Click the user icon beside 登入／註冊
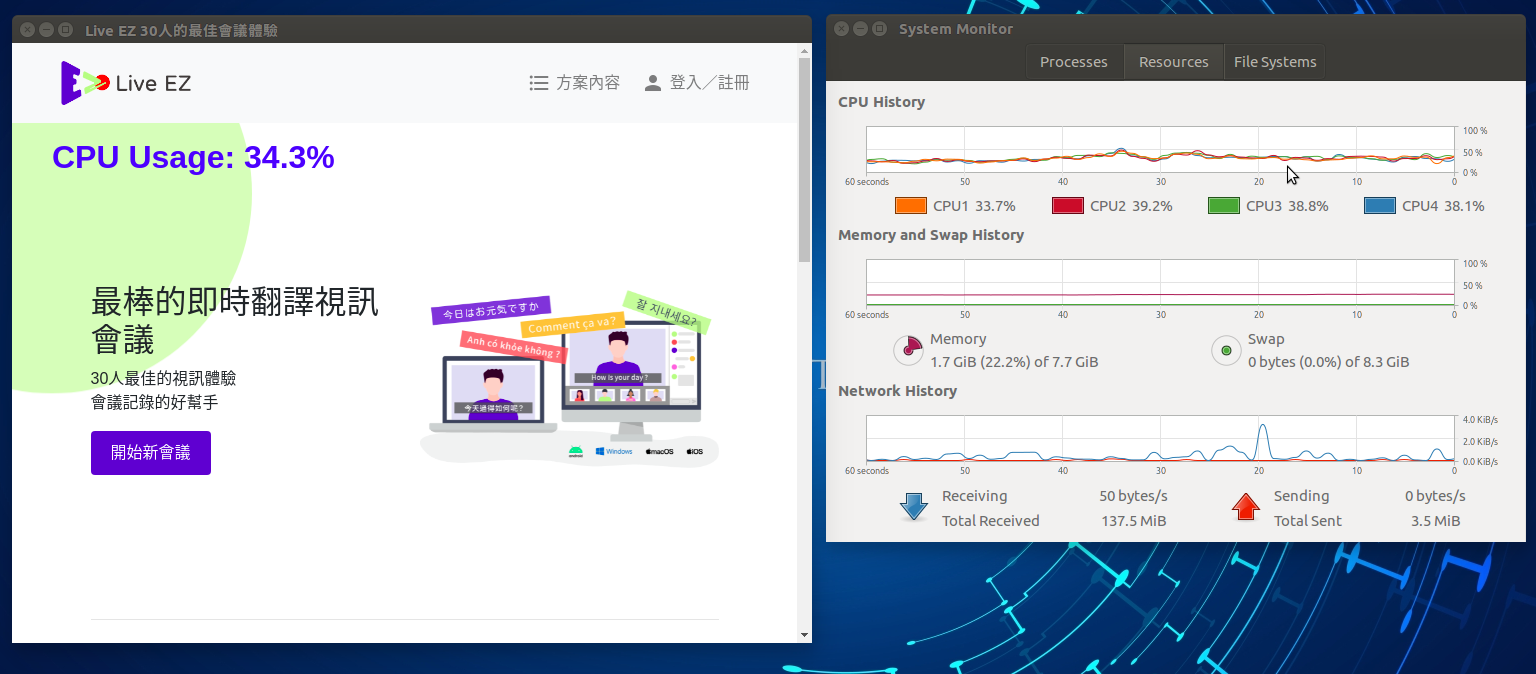The image size is (1536, 674). pyautogui.click(x=653, y=83)
